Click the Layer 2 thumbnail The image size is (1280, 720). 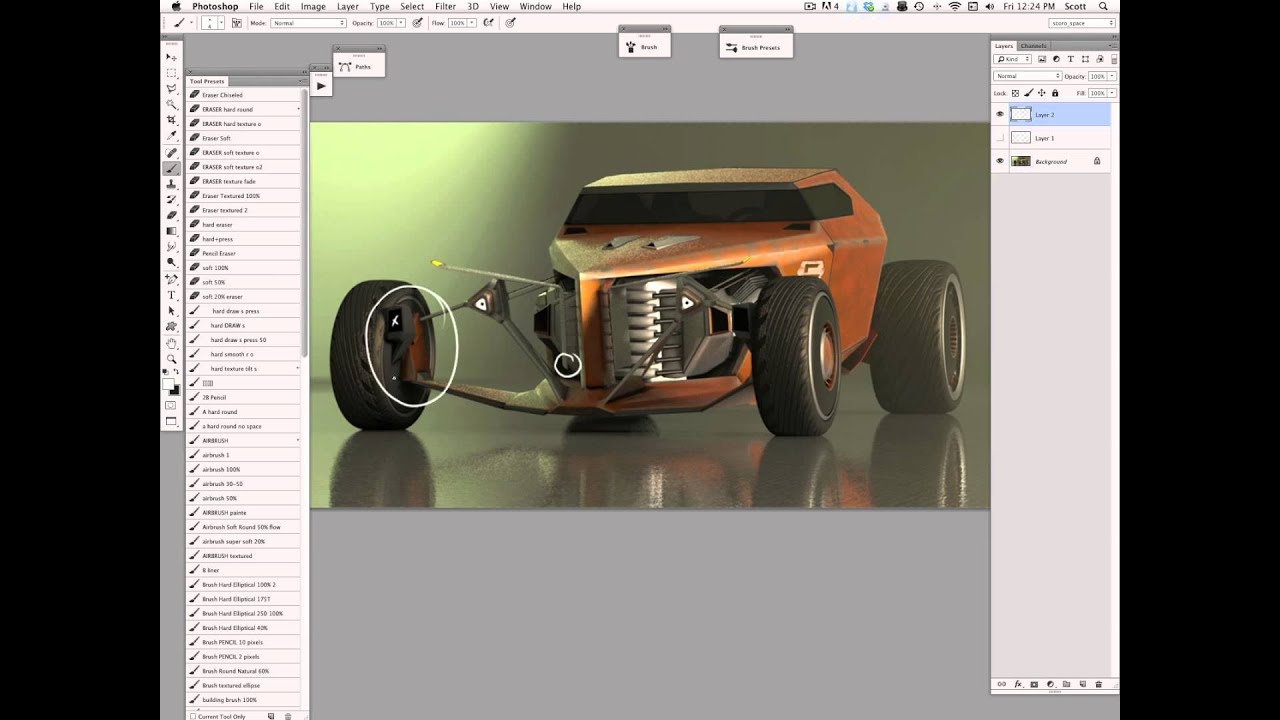click(1021, 114)
